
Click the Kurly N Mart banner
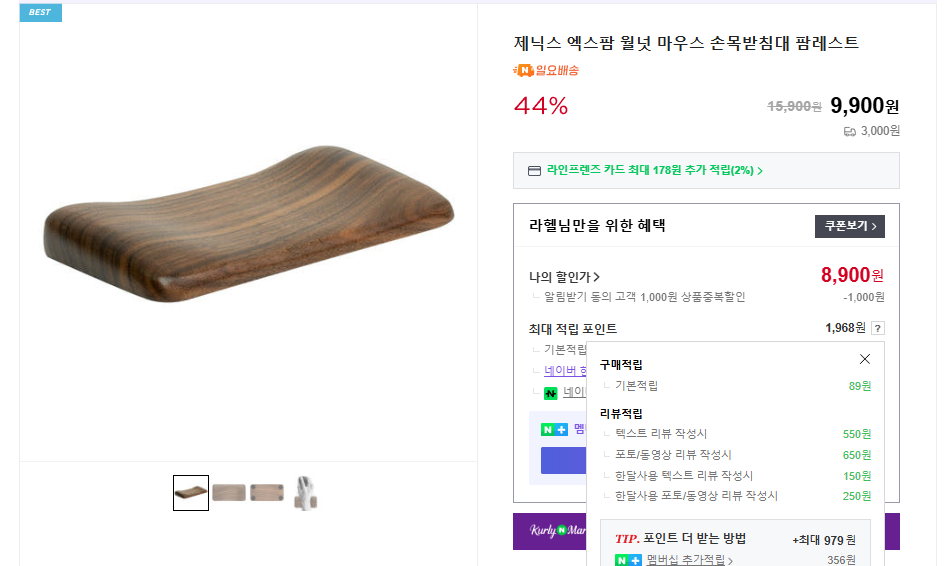pyautogui.click(x=549, y=530)
